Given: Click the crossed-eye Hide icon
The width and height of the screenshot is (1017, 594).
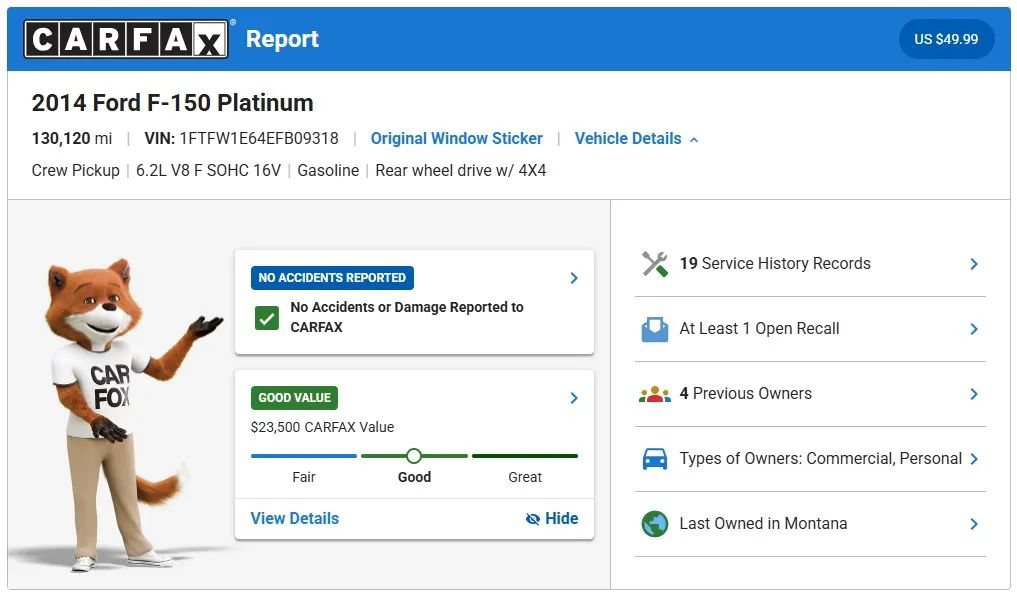Looking at the screenshot, I should [x=532, y=519].
